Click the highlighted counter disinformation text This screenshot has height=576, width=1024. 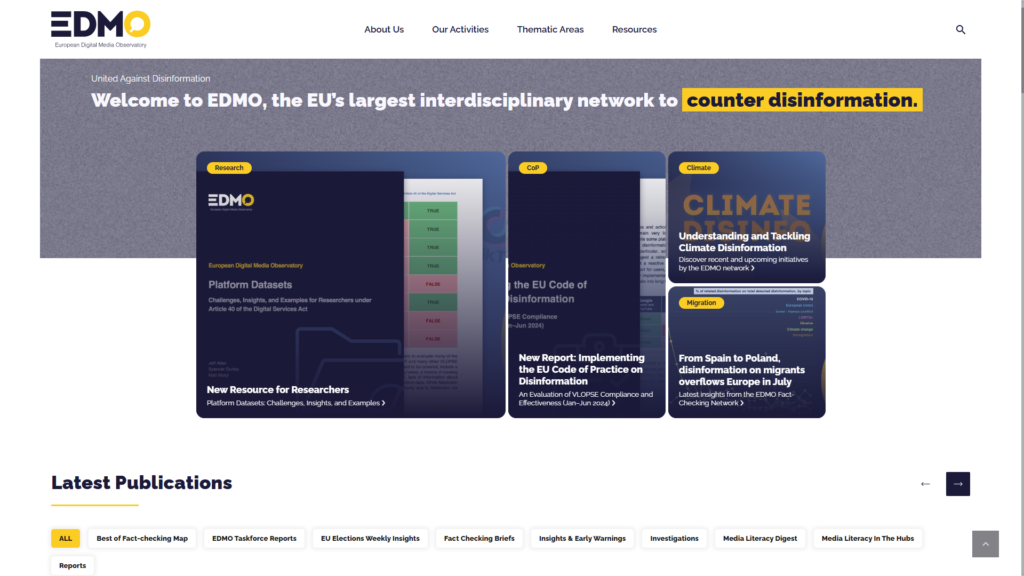tap(802, 100)
